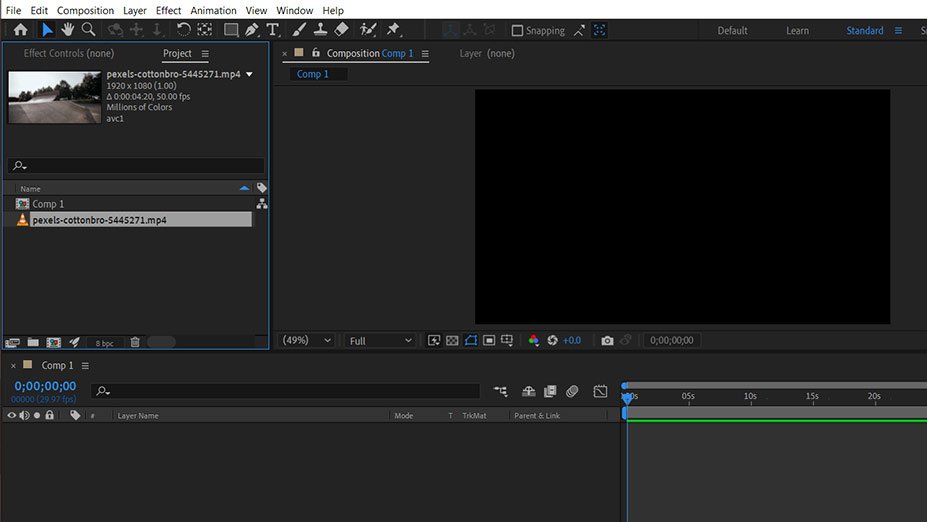Select the Orbit camera tool
The height and width of the screenshot is (522, 927).
pos(115,30)
